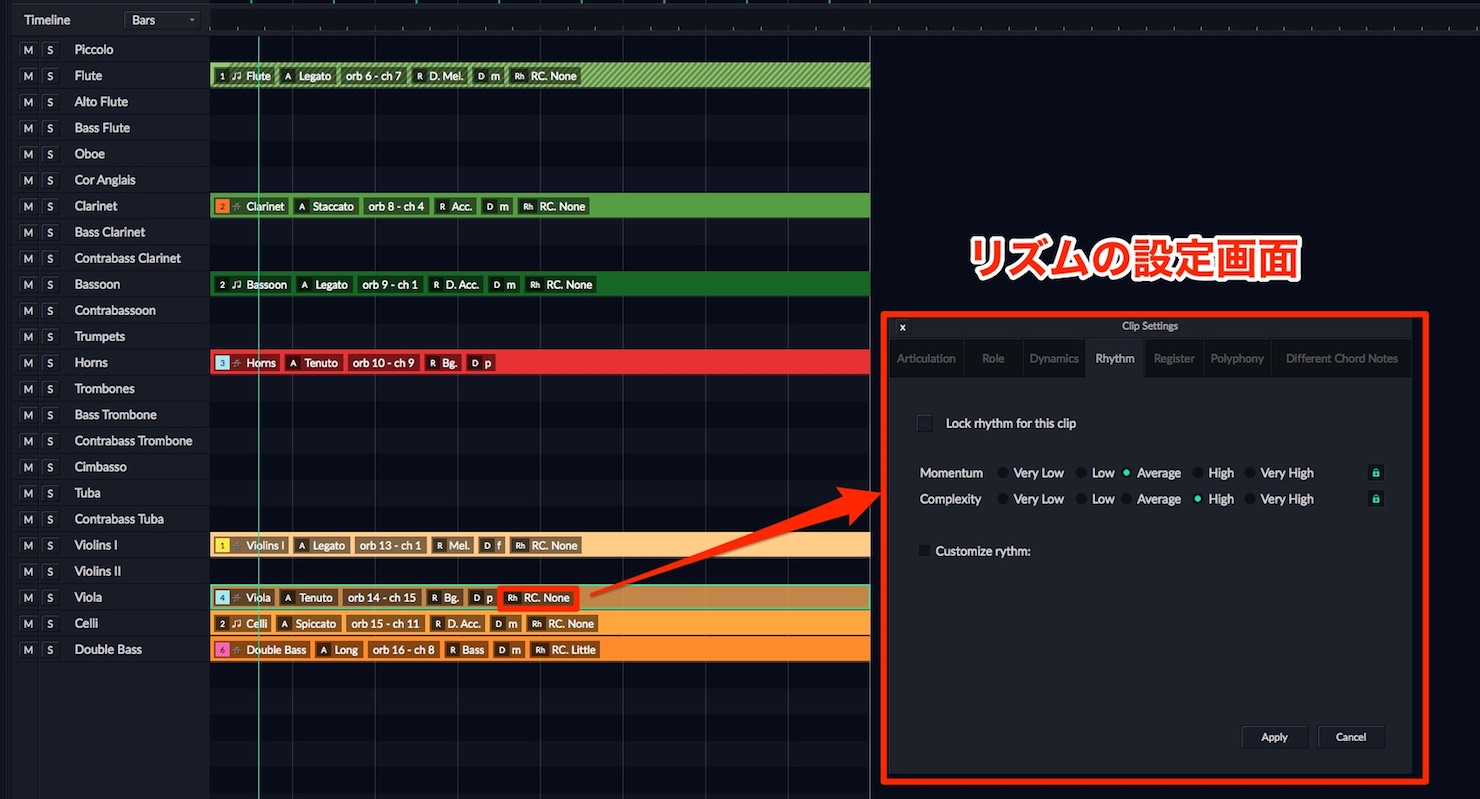Click the Bassoon clip orb 9 - ch 1 tag

pyautogui.click(x=390, y=285)
